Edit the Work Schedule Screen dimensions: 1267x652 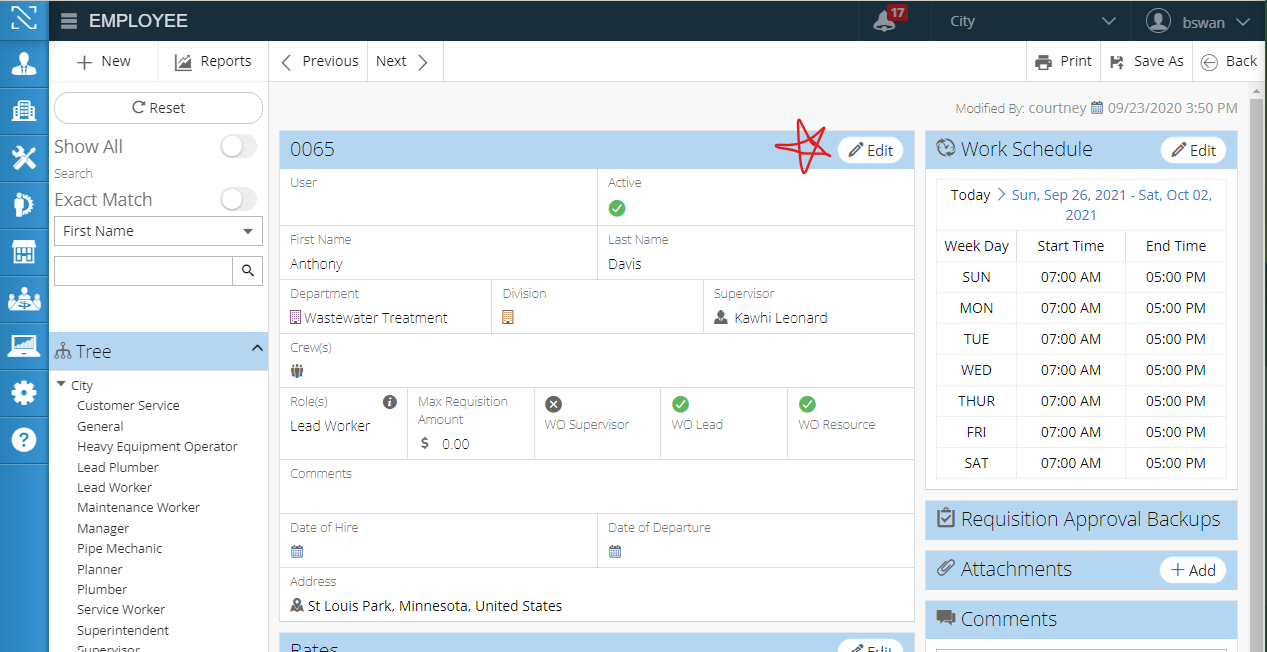pos(1193,150)
